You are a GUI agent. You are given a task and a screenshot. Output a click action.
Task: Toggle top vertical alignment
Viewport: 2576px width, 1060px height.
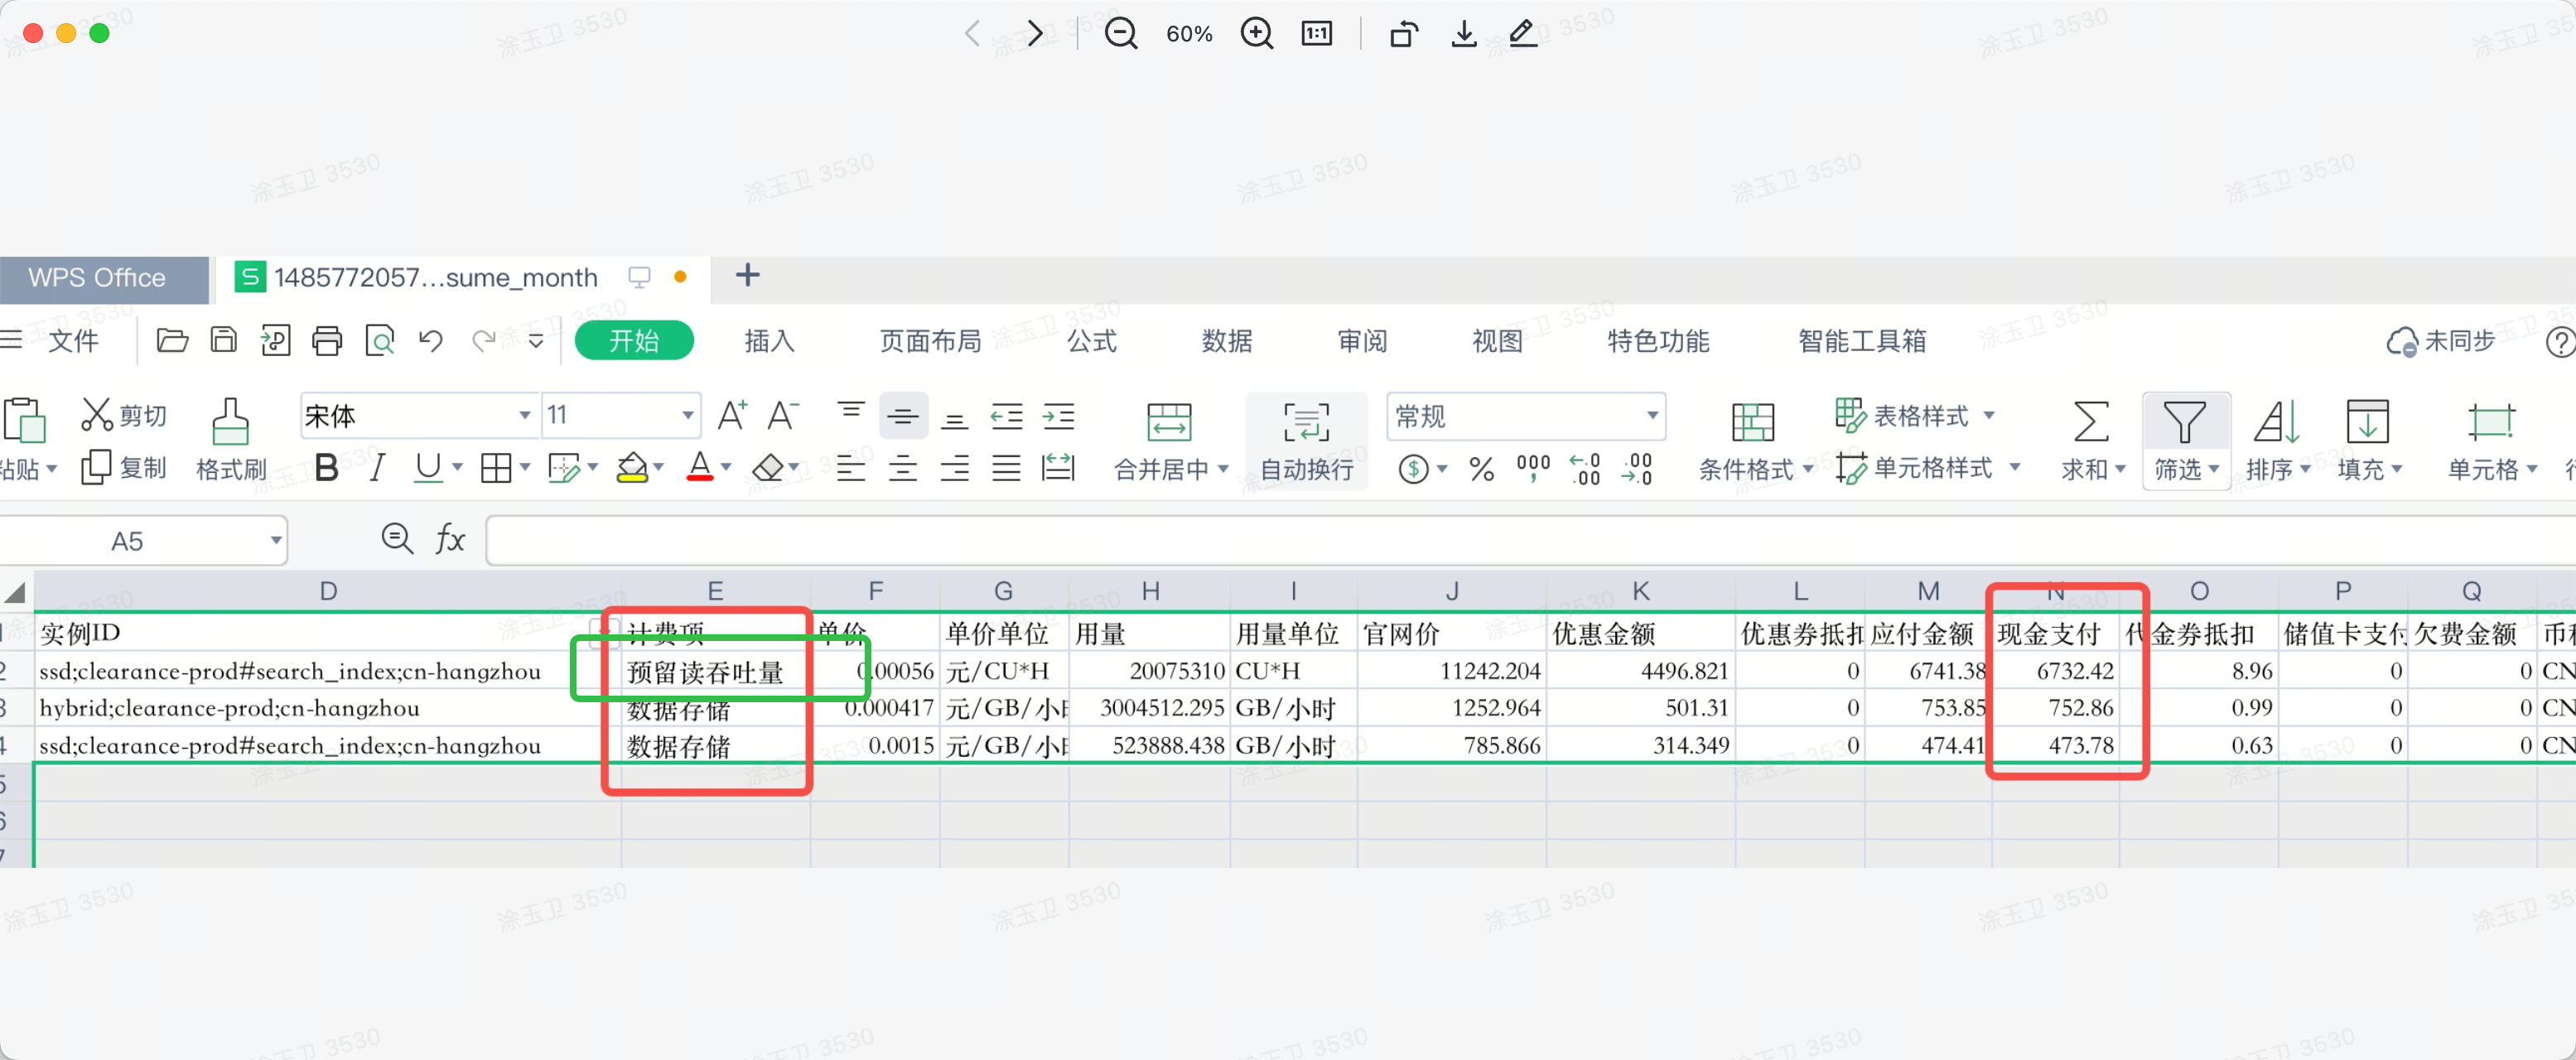[851, 412]
